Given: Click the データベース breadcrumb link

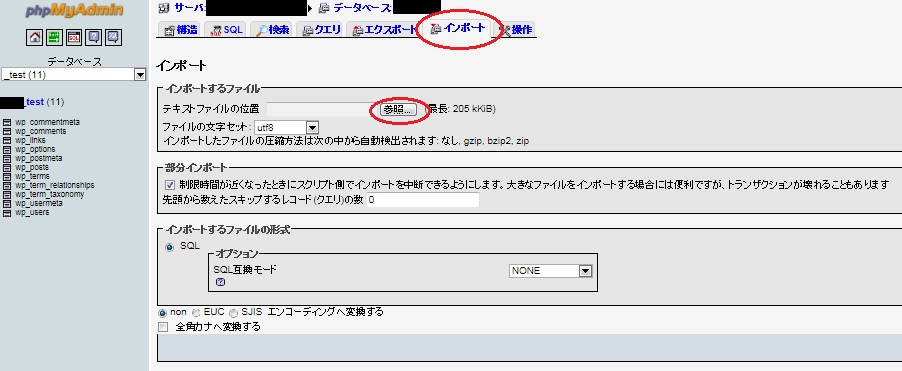Looking at the screenshot, I should 363,8.
